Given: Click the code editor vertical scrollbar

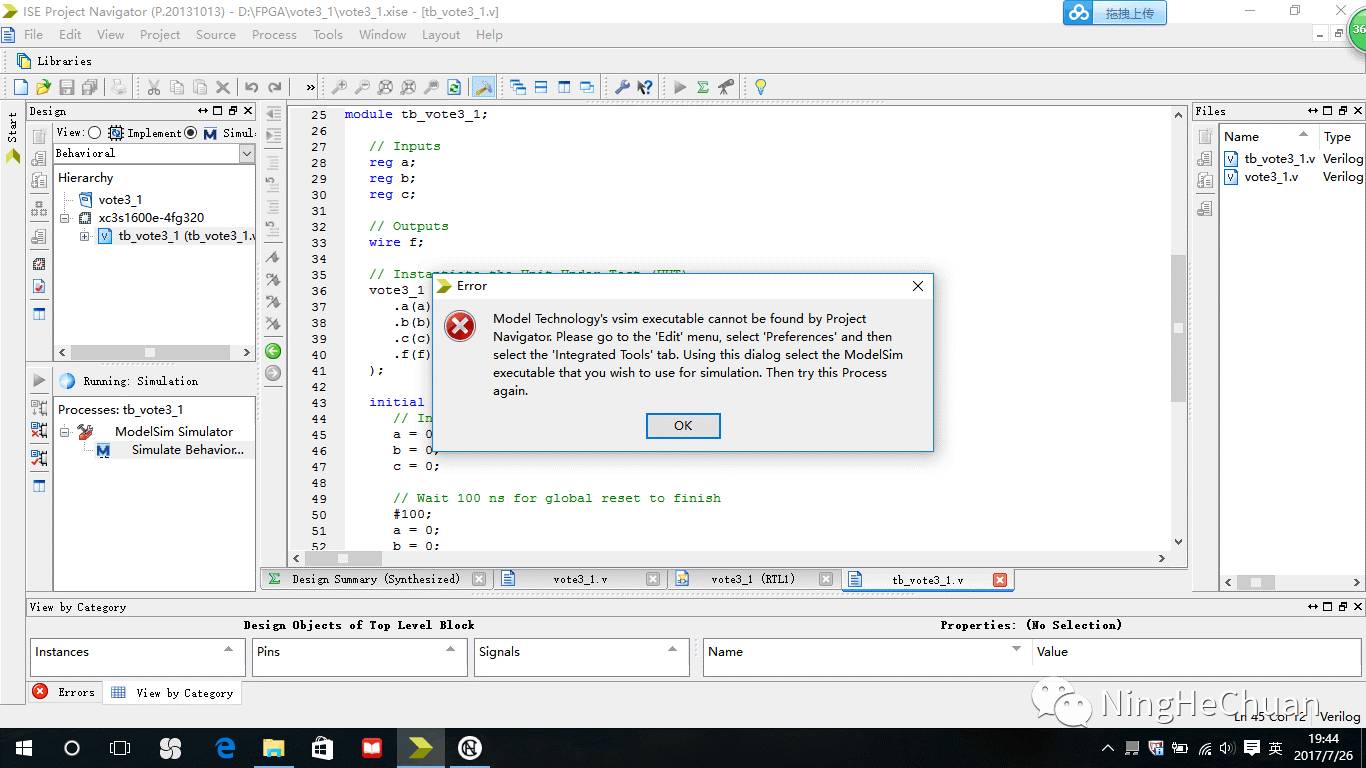Looking at the screenshot, I should 1178,327.
